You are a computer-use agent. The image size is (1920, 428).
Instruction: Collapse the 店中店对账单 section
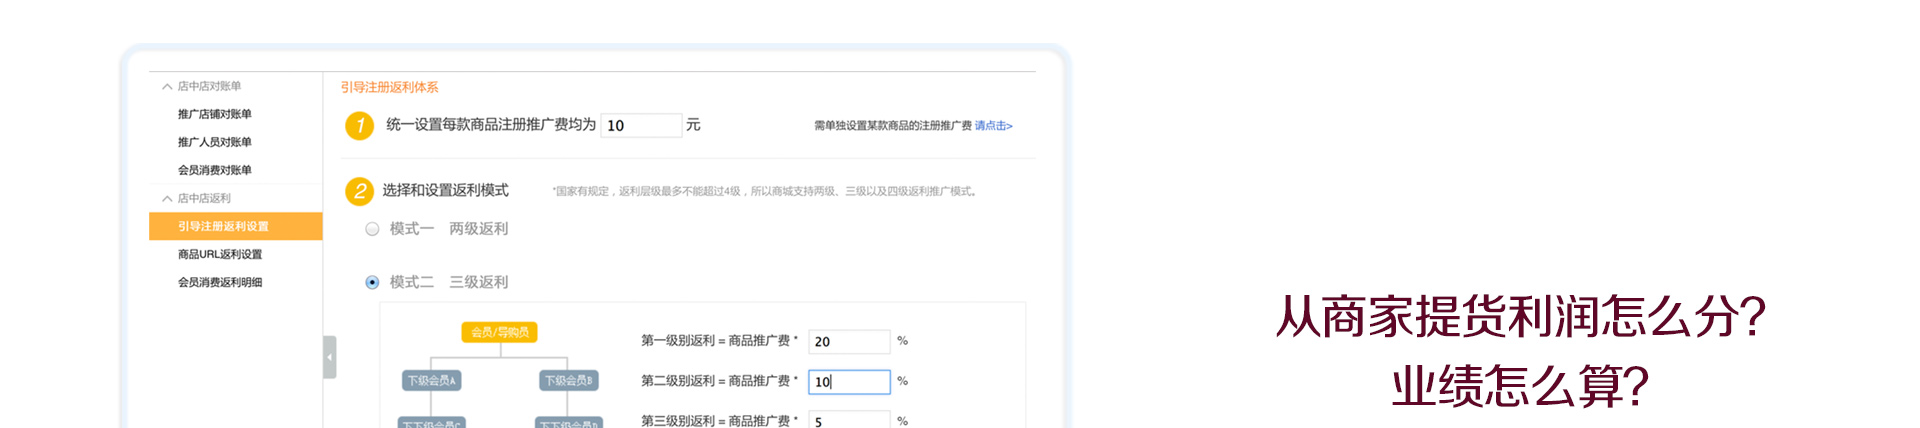click(x=168, y=87)
